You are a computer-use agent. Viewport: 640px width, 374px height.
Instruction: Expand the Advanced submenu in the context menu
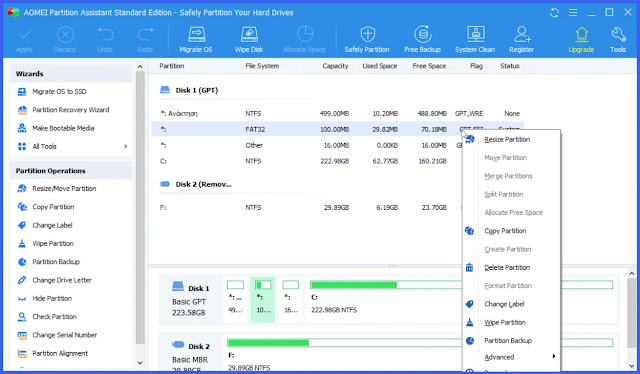coord(511,357)
